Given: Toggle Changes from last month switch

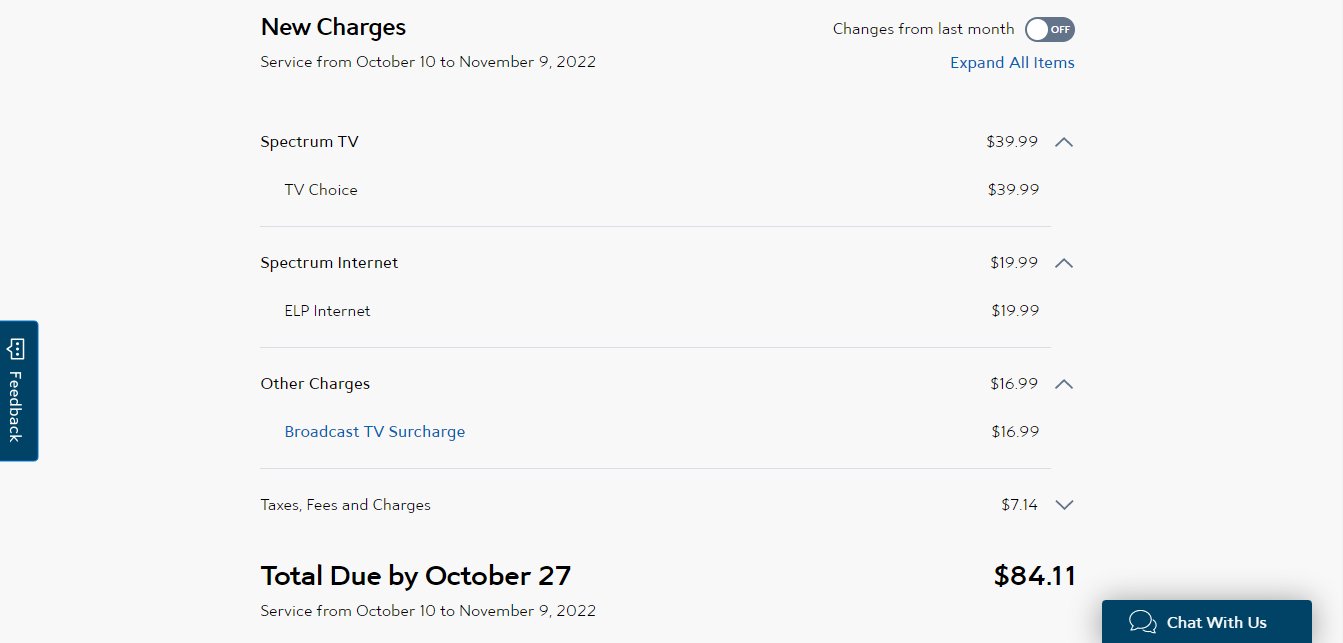Looking at the screenshot, I should pos(1049,29).
